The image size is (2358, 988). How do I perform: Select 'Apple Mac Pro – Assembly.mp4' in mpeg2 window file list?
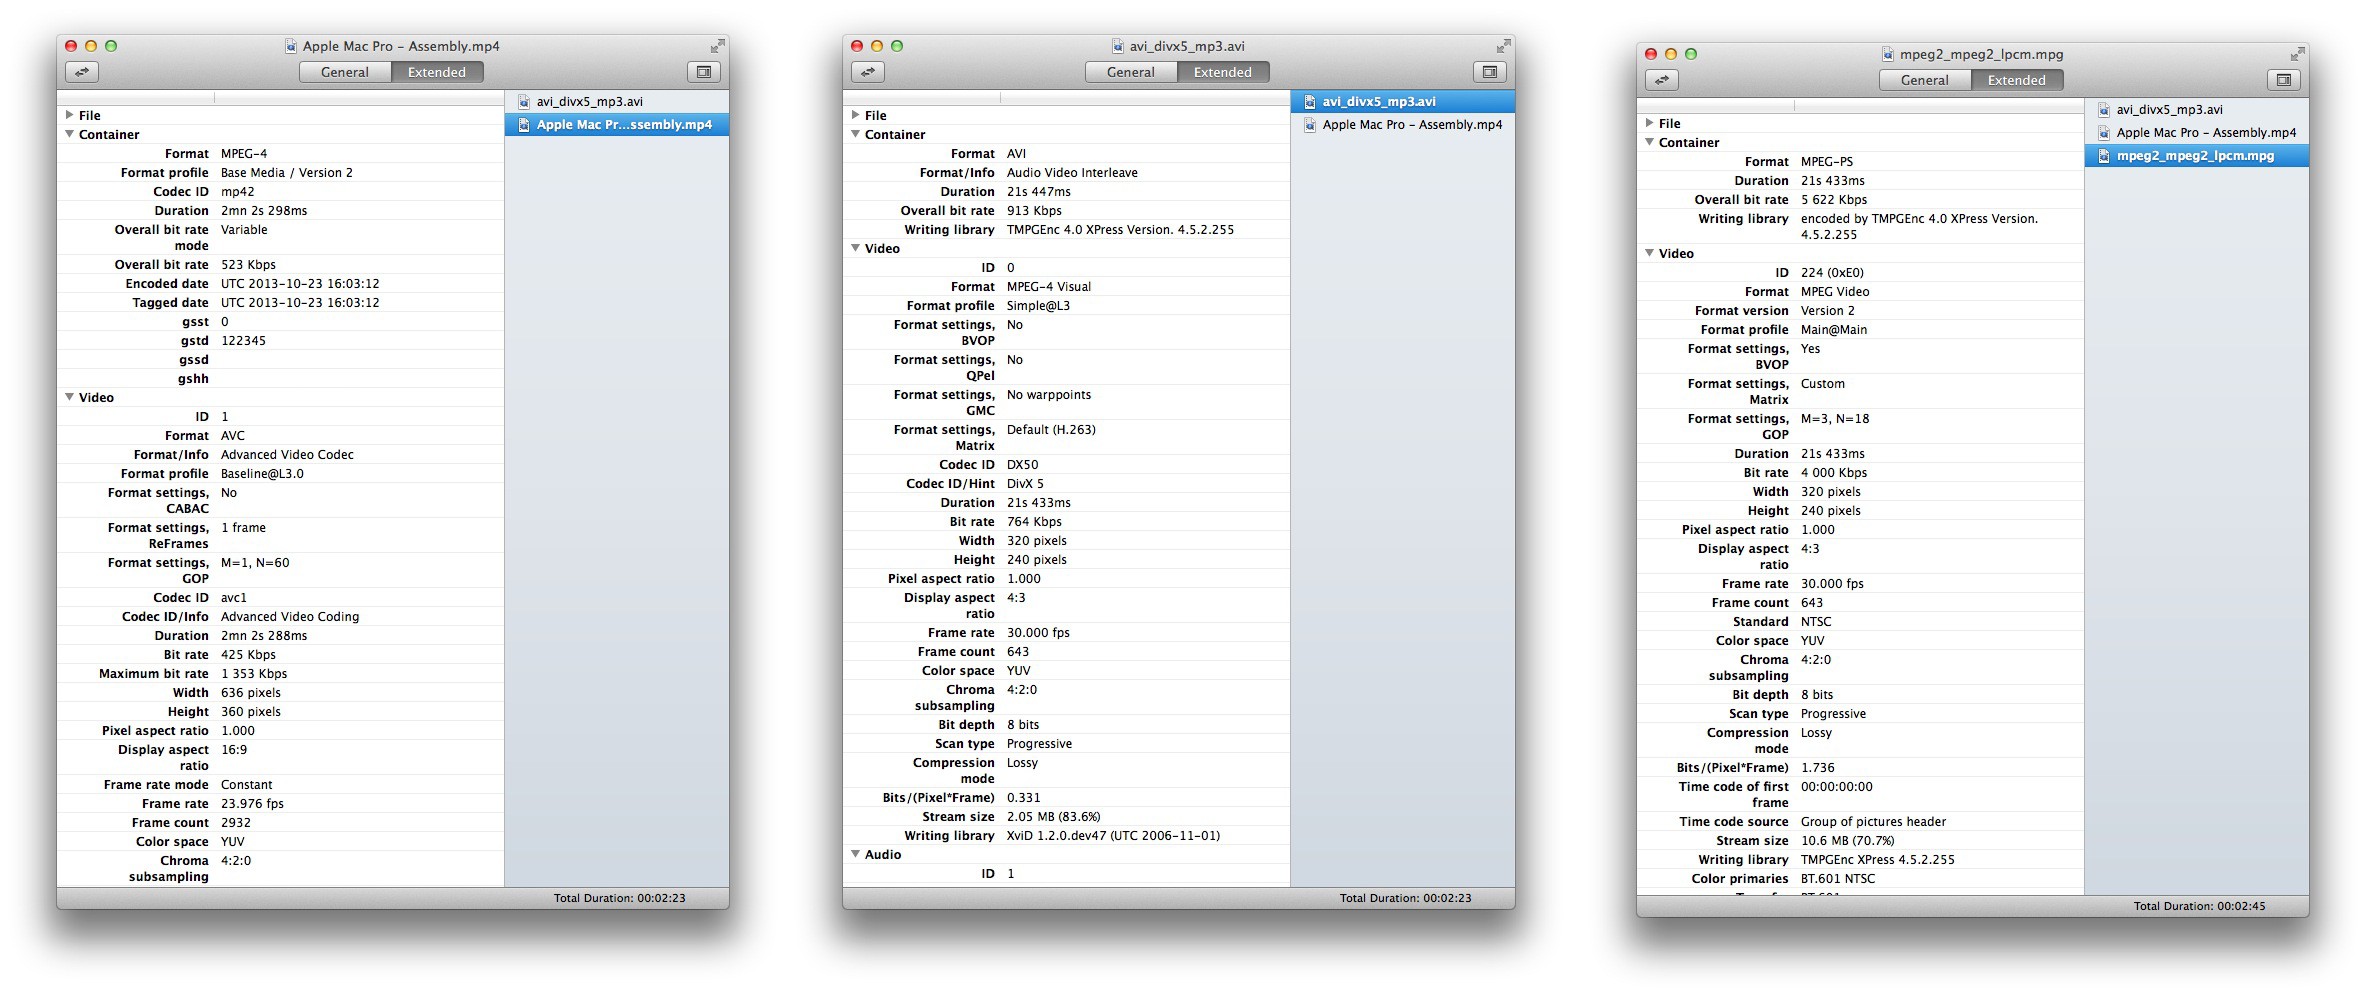click(x=2197, y=133)
